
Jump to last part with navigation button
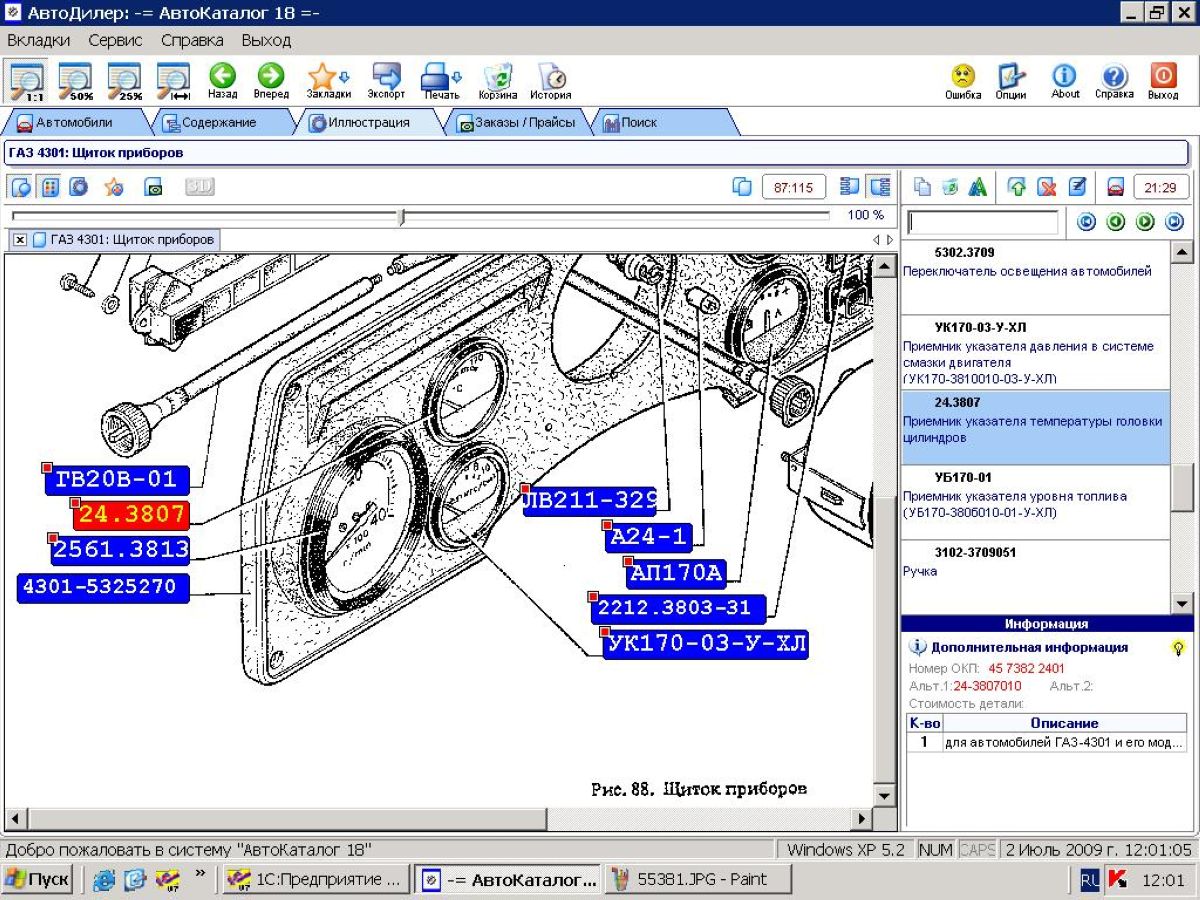[1175, 222]
